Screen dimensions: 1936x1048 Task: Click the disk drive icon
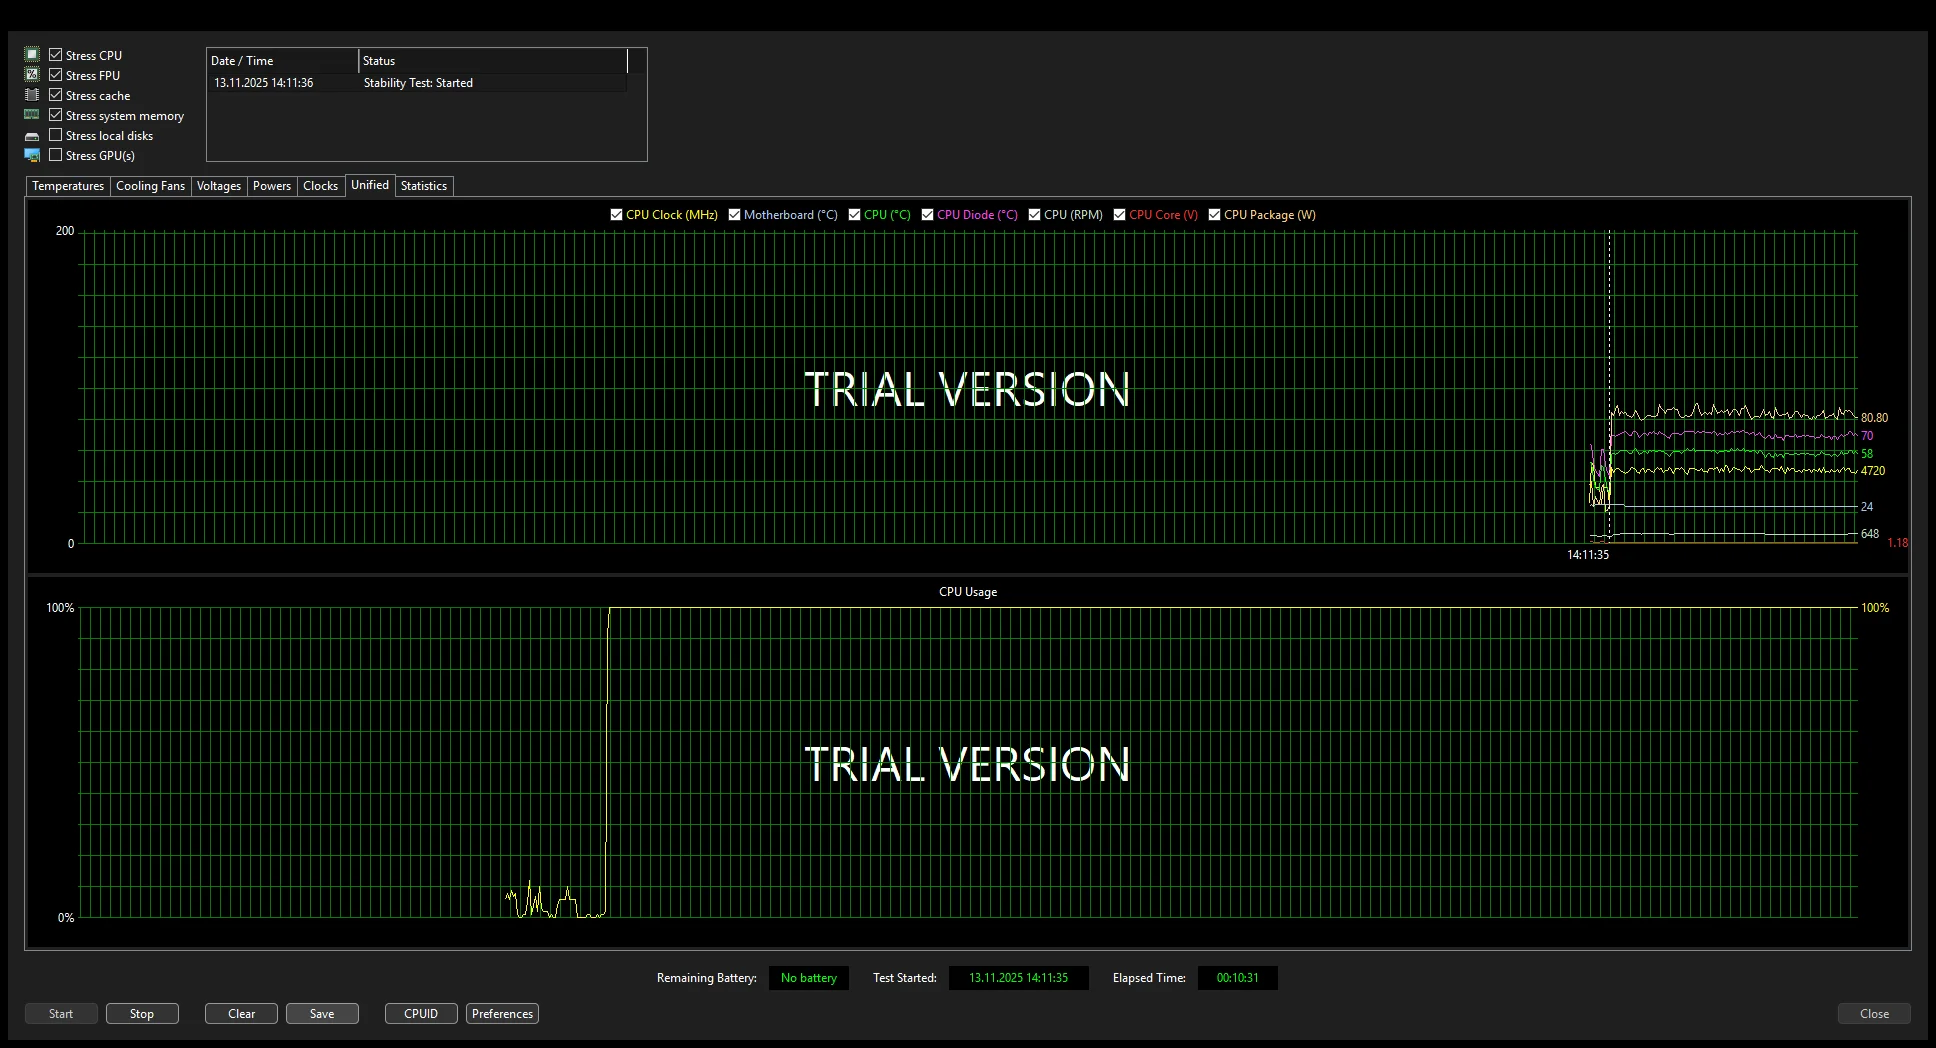click(x=32, y=136)
